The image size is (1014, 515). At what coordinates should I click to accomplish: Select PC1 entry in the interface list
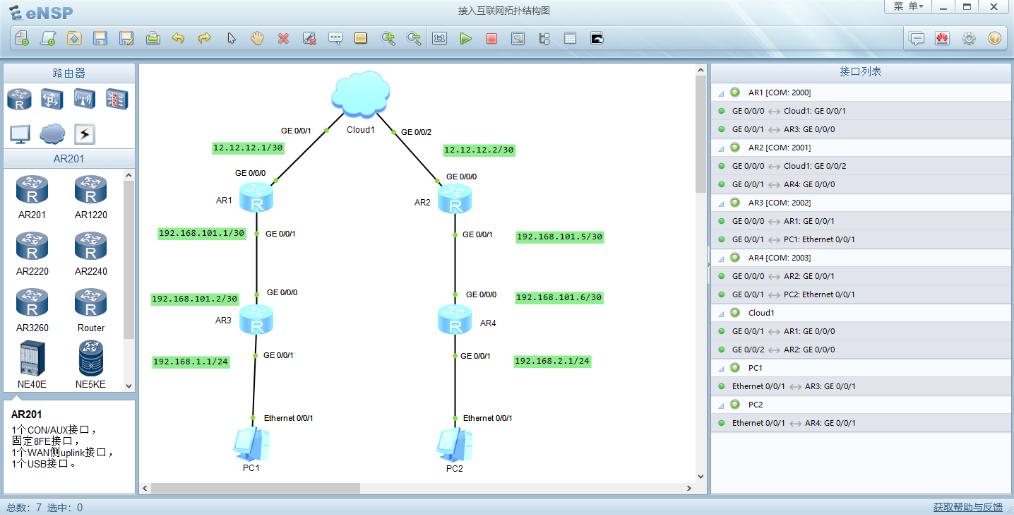755,368
